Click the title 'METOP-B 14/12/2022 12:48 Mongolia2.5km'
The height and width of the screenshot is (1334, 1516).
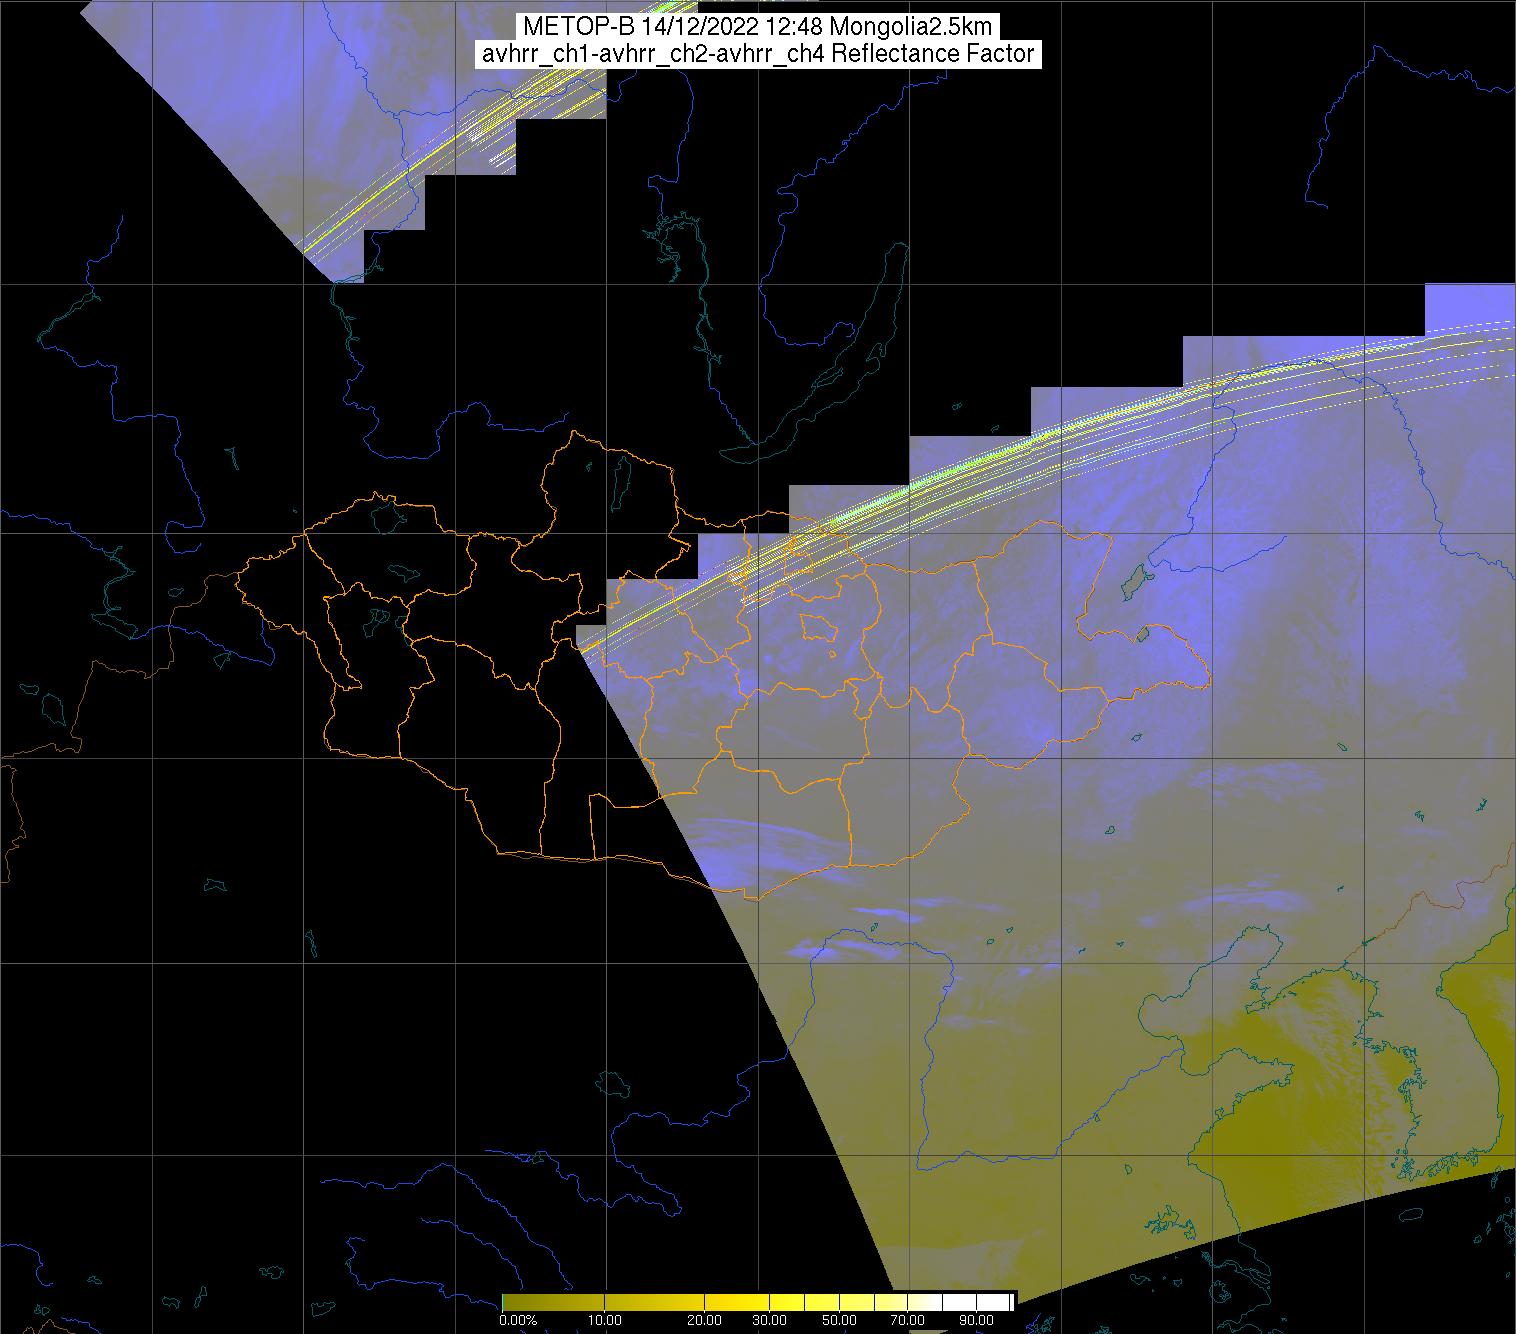757,27
